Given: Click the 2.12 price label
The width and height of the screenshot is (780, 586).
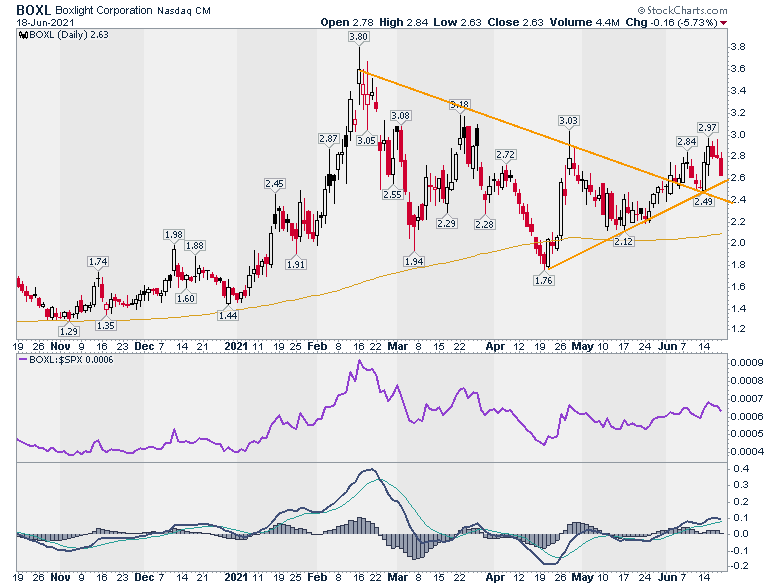Looking at the screenshot, I should point(624,241).
